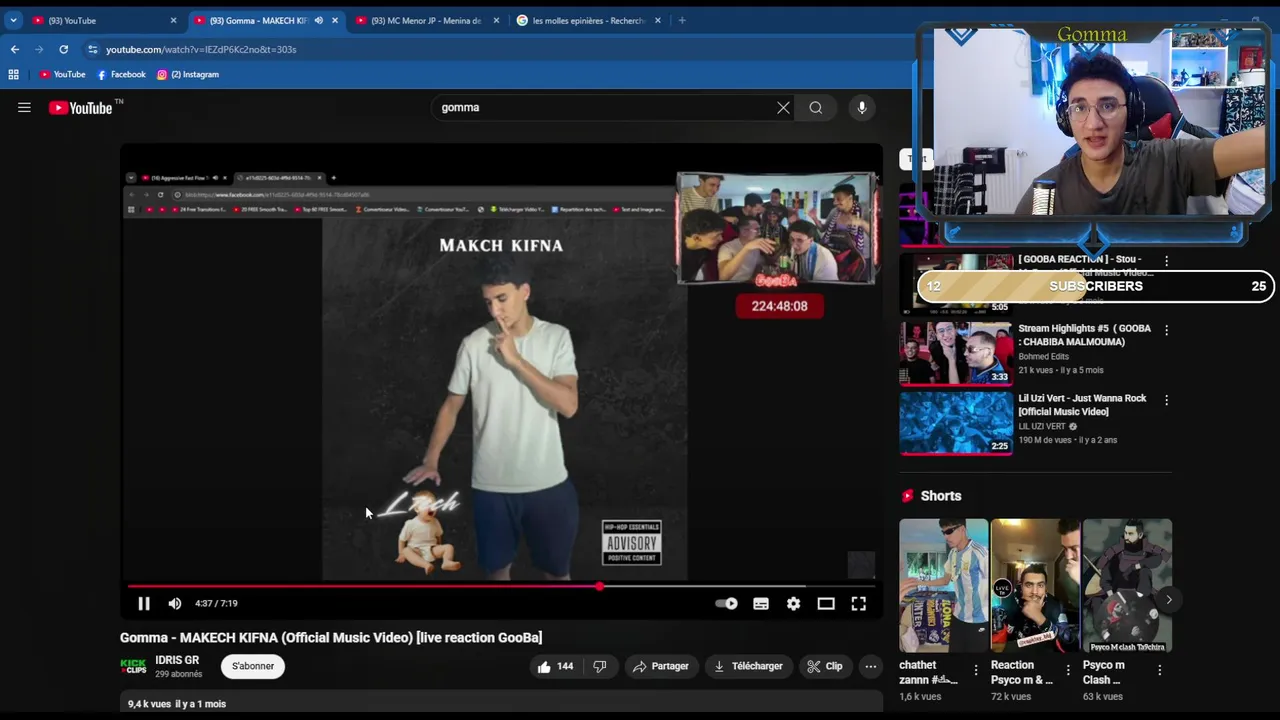Go back in browser history

[15, 49]
